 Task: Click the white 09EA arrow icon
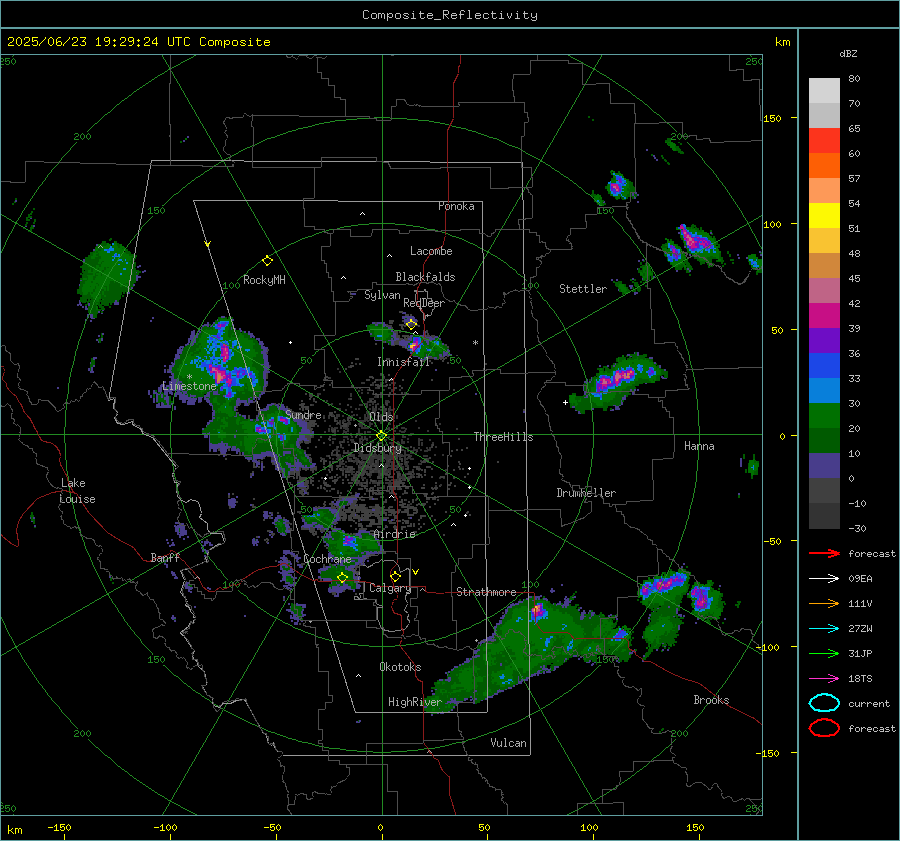(x=824, y=579)
